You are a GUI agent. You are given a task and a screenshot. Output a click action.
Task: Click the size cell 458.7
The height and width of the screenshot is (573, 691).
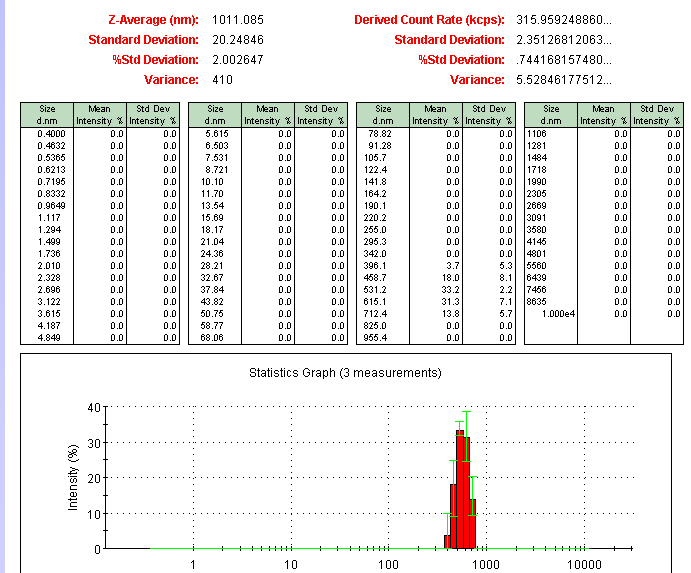[x=375, y=278]
